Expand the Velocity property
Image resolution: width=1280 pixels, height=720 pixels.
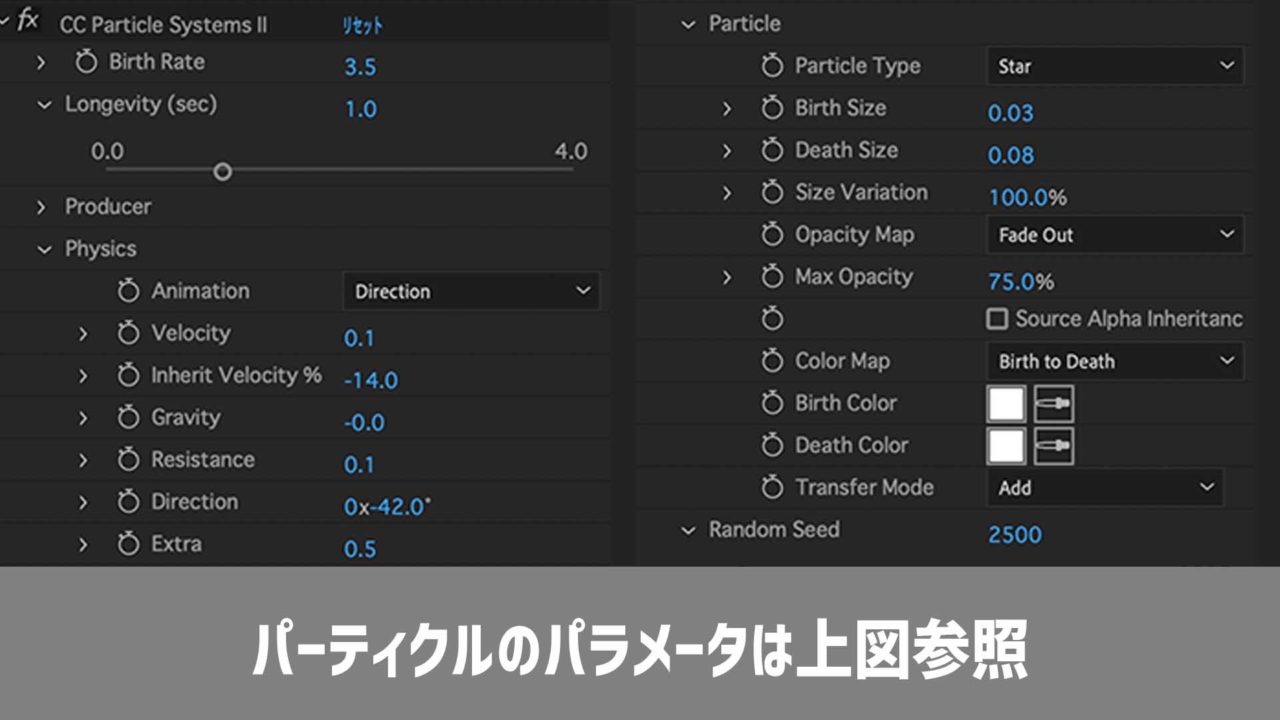[x=83, y=334]
